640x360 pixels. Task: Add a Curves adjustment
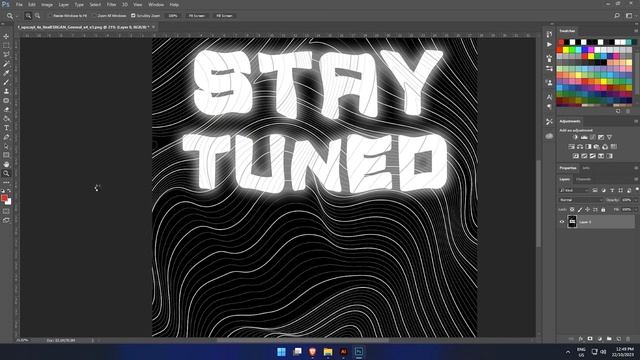coord(593,138)
